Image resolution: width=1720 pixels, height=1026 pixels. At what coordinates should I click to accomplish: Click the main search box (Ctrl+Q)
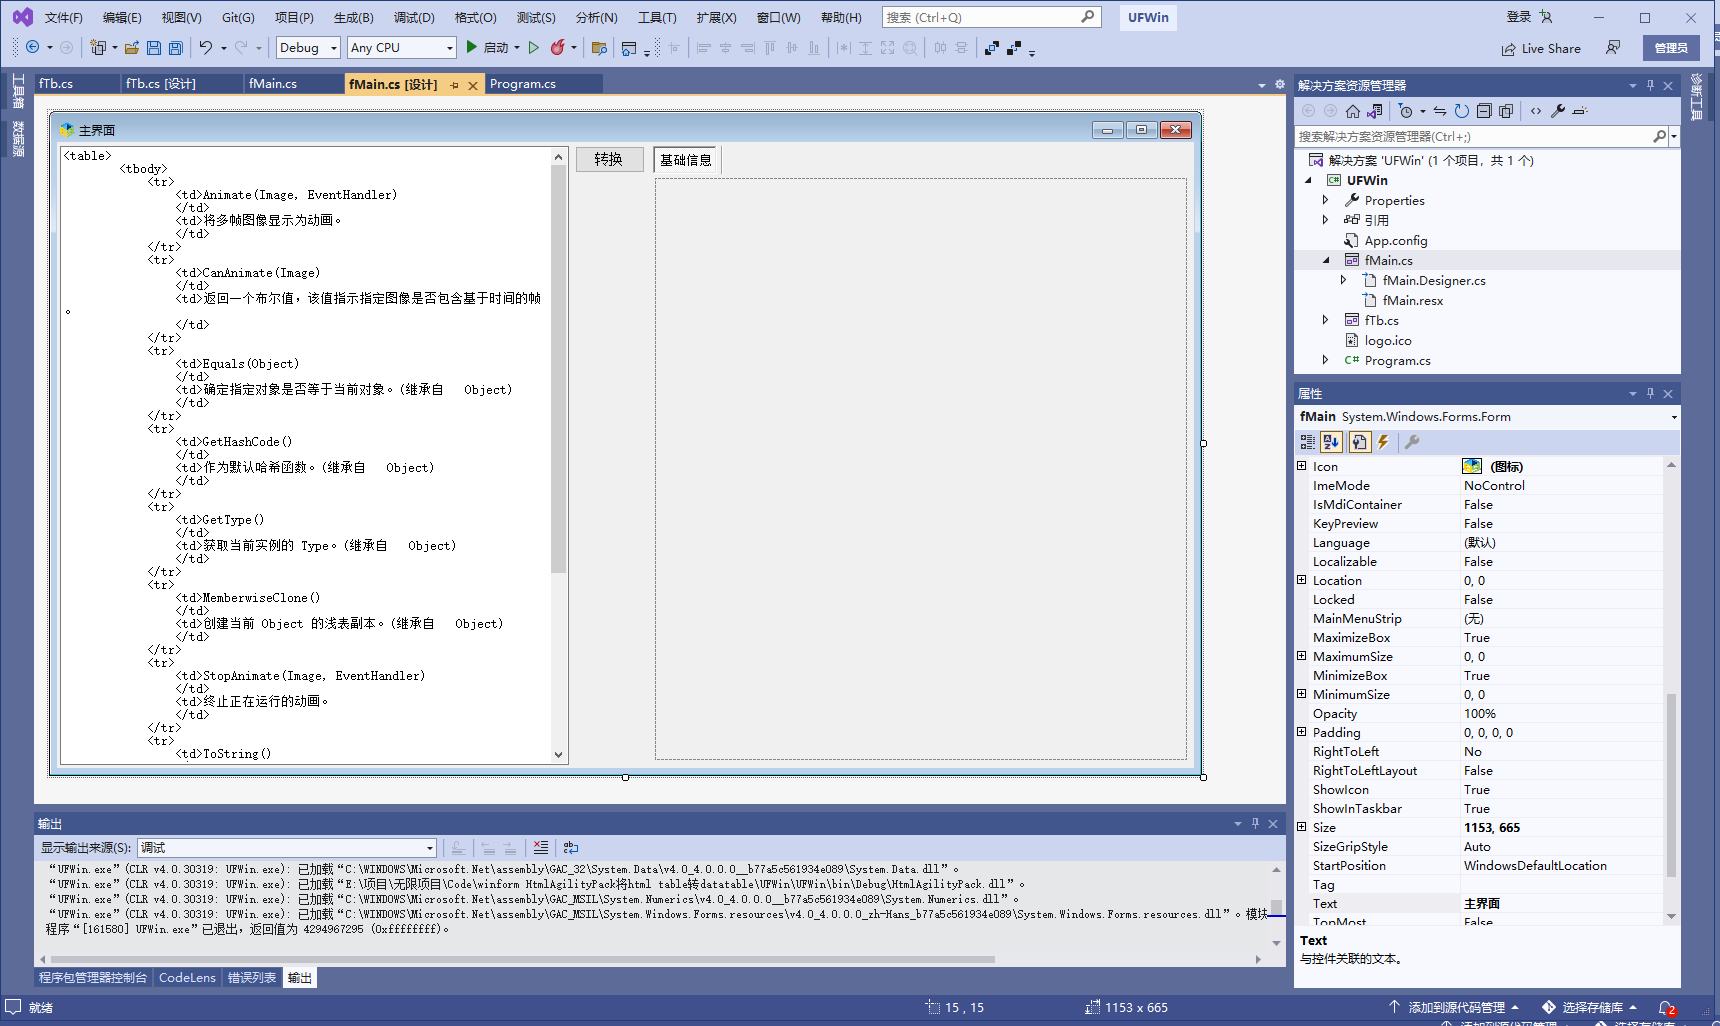pyautogui.click(x=991, y=17)
